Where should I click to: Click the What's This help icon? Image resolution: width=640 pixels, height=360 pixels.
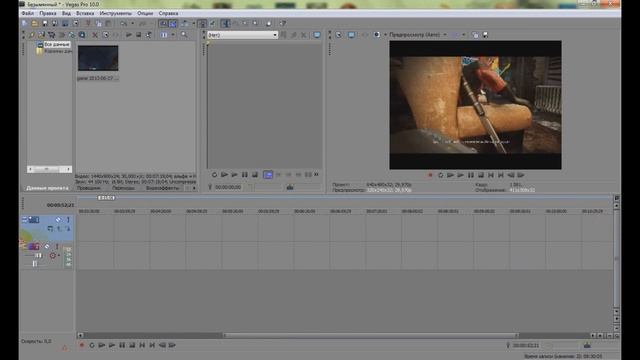(283, 24)
